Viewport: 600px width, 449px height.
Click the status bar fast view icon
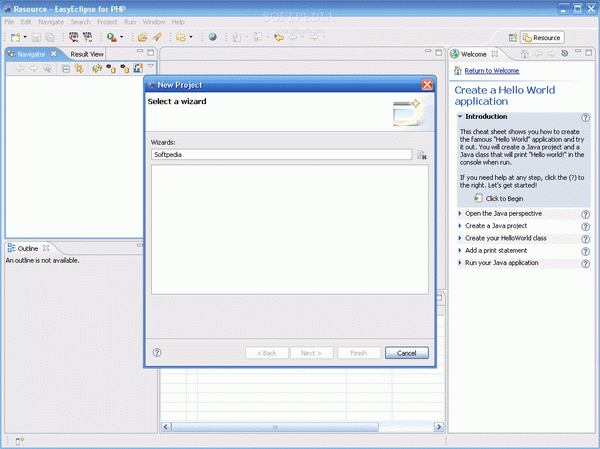coord(19,441)
